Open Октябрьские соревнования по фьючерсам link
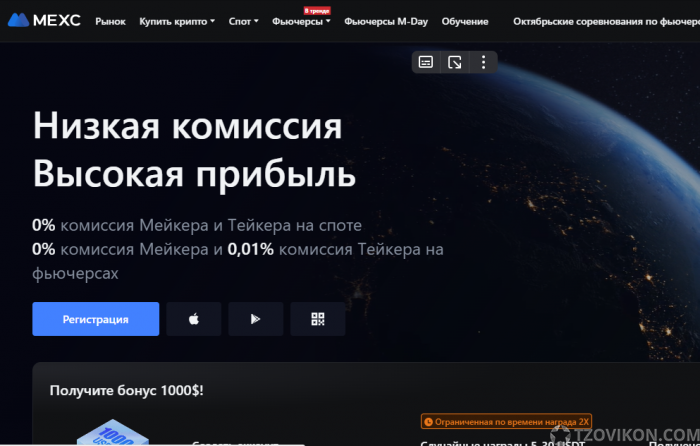Viewport: 700px width, 446px height. click(606, 21)
